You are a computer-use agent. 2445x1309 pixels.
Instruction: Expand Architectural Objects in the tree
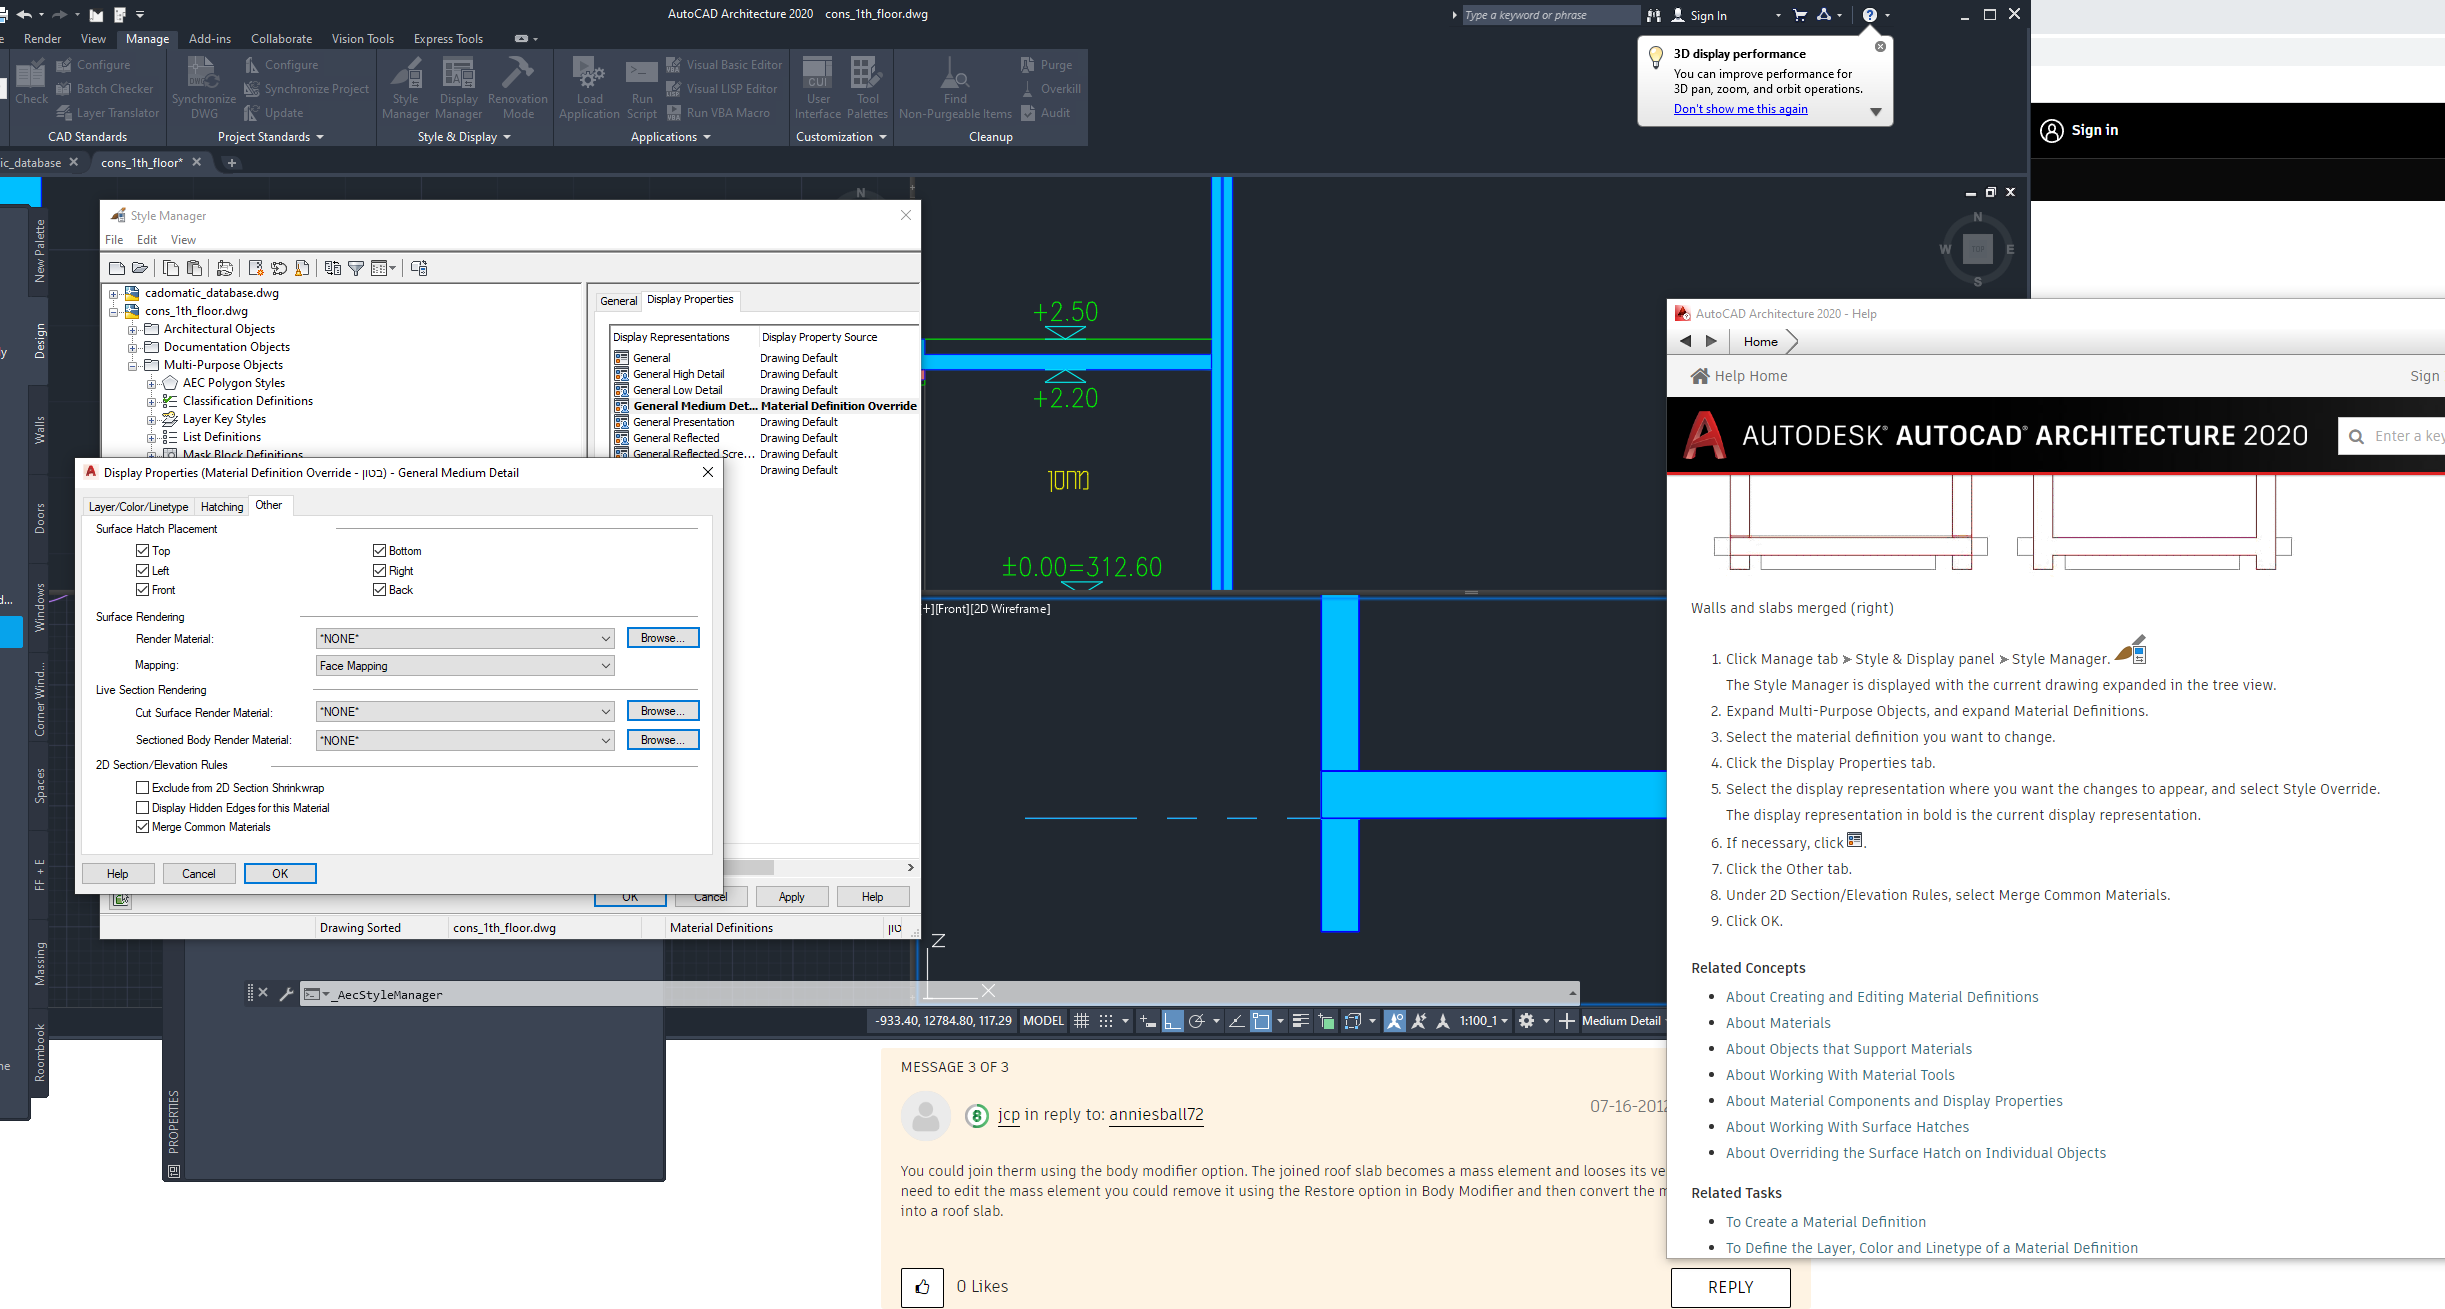pos(133,329)
